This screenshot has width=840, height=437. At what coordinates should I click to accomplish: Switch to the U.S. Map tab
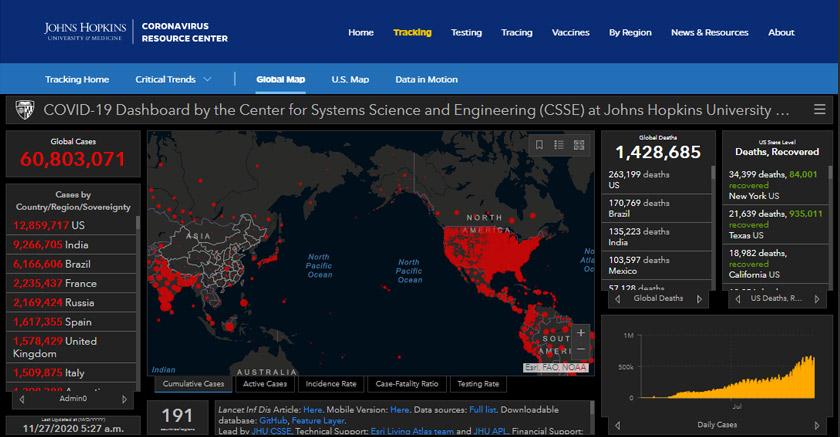coord(350,79)
